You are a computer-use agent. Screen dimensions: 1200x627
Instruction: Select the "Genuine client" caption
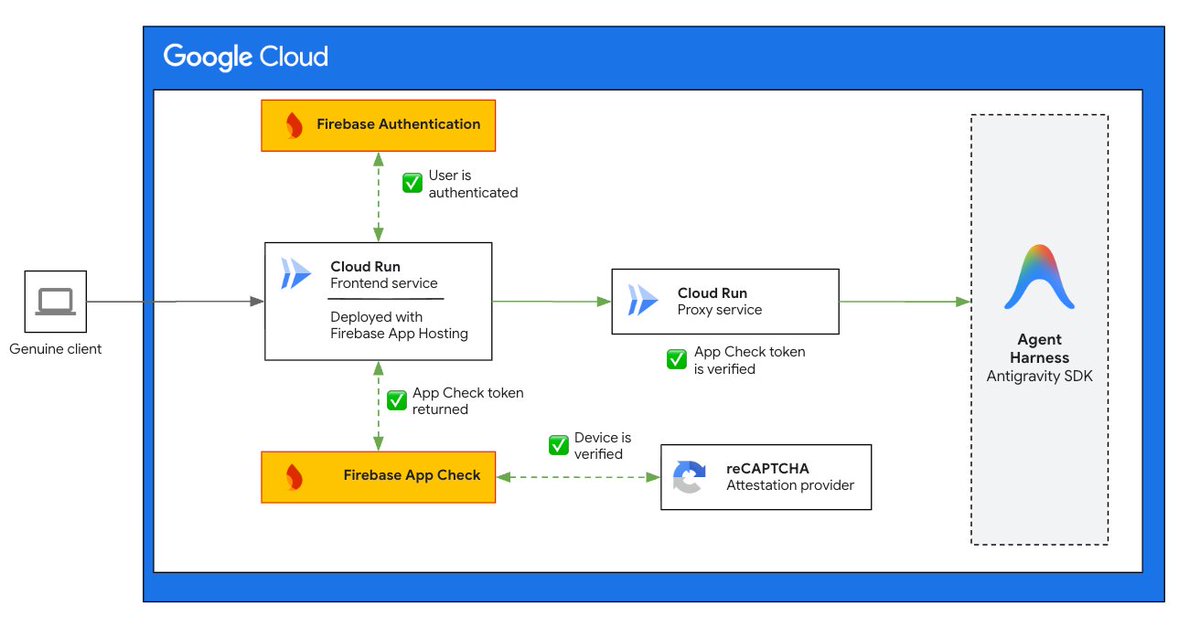[56, 349]
